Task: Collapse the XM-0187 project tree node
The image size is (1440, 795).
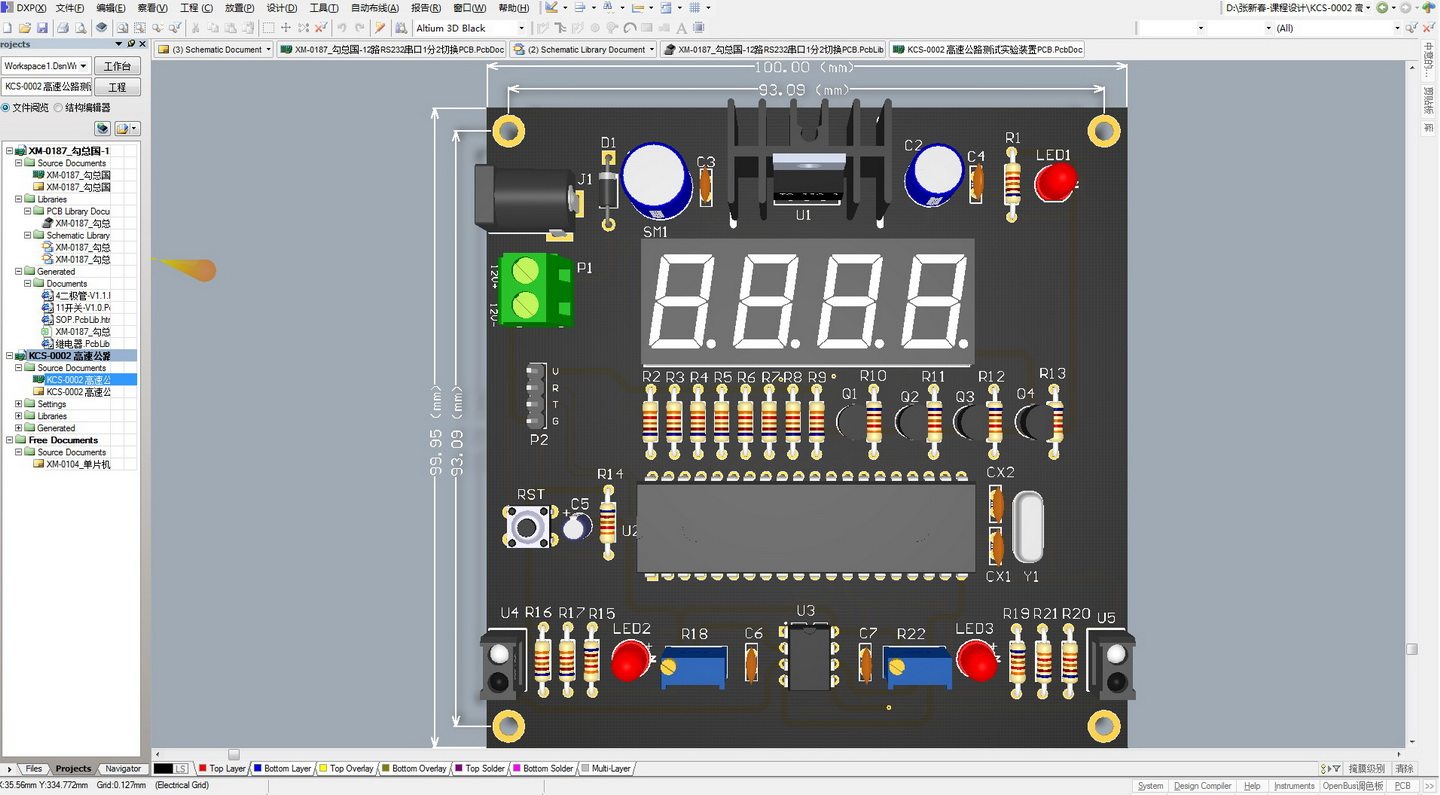Action: pos(9,151)
